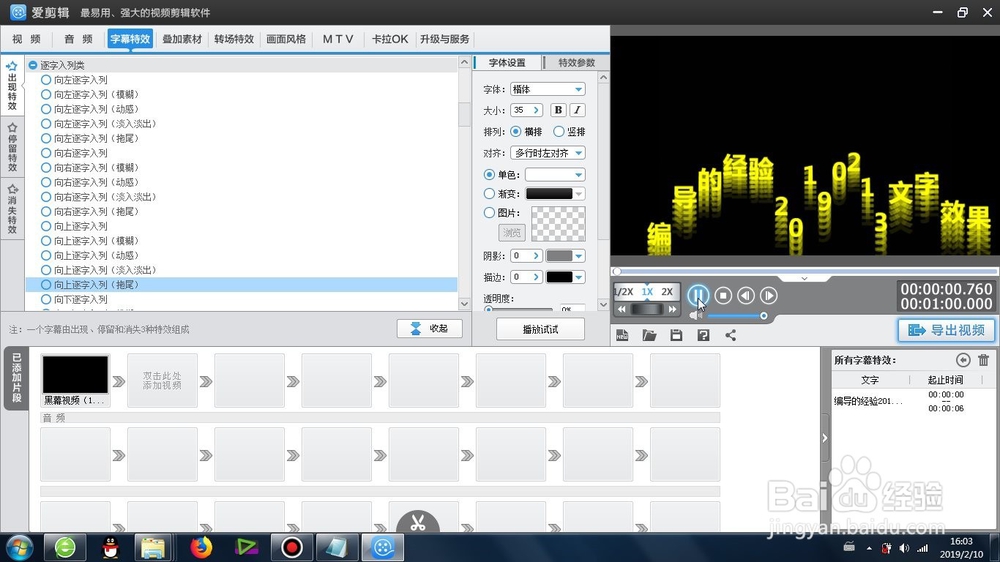1000x562 pixels.
Task: Open the 特效参数 settings tab
Action: (577, 63)
